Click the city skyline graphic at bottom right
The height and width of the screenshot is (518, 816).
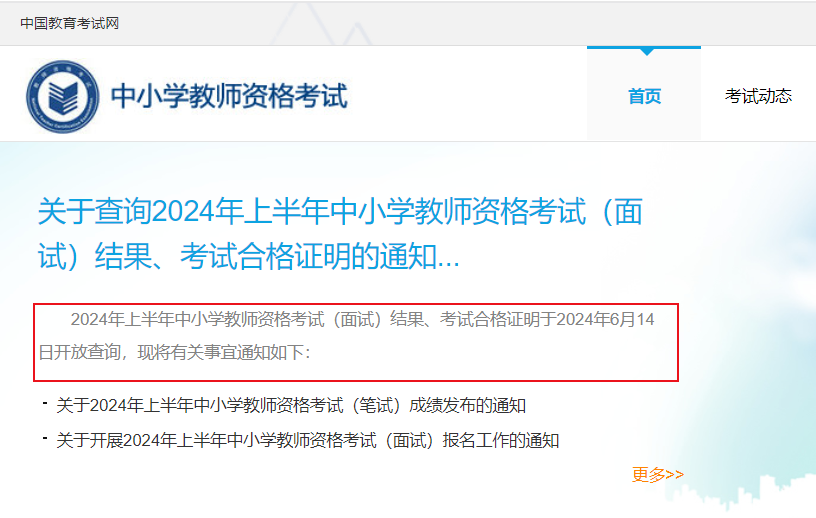(x=739, y=494)
